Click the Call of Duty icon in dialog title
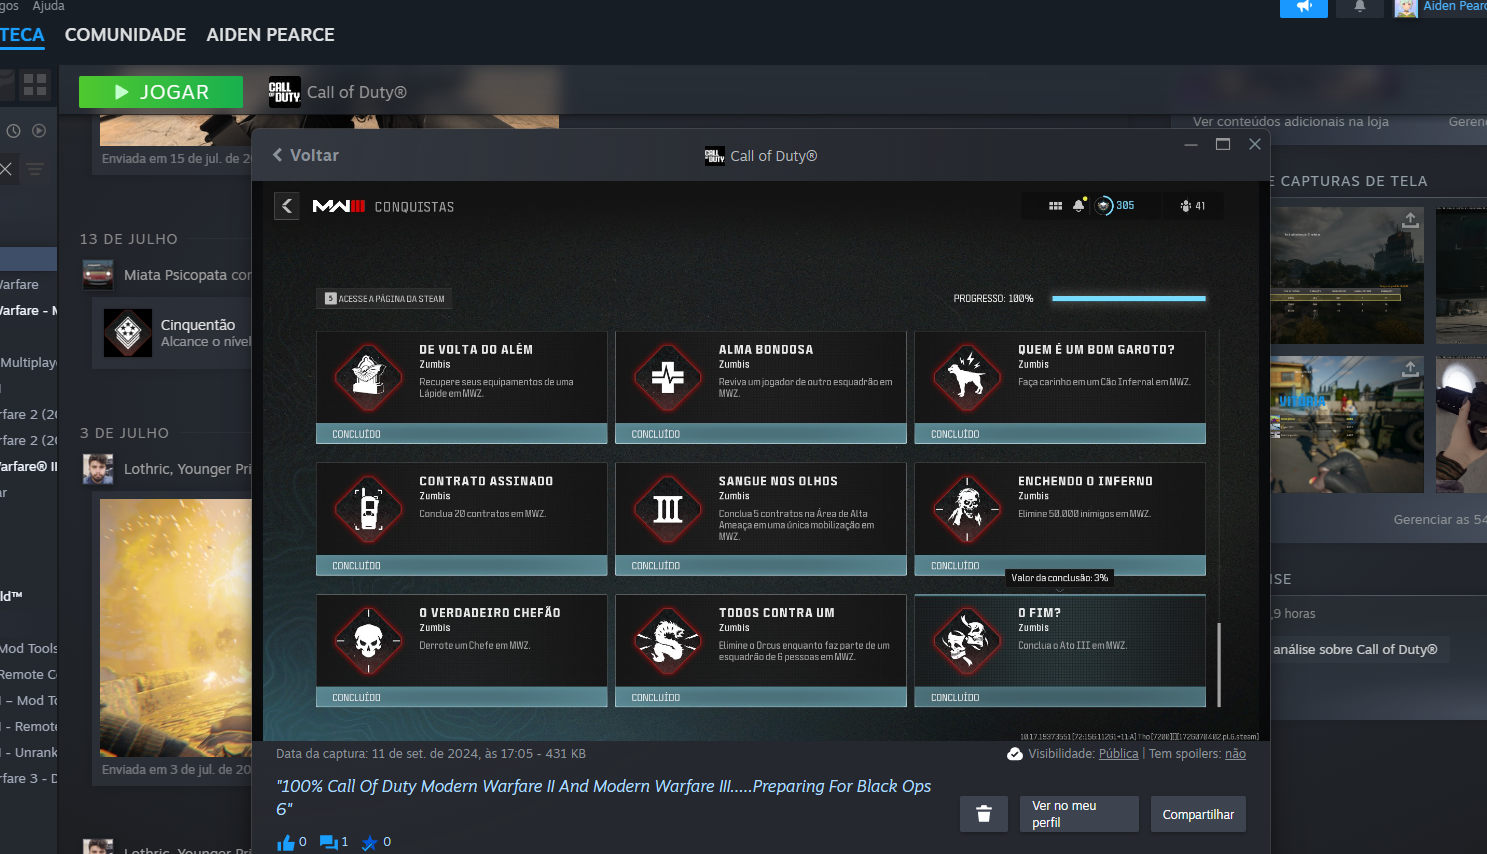This screenshot has height=854, width=1487. pos(714,156)
